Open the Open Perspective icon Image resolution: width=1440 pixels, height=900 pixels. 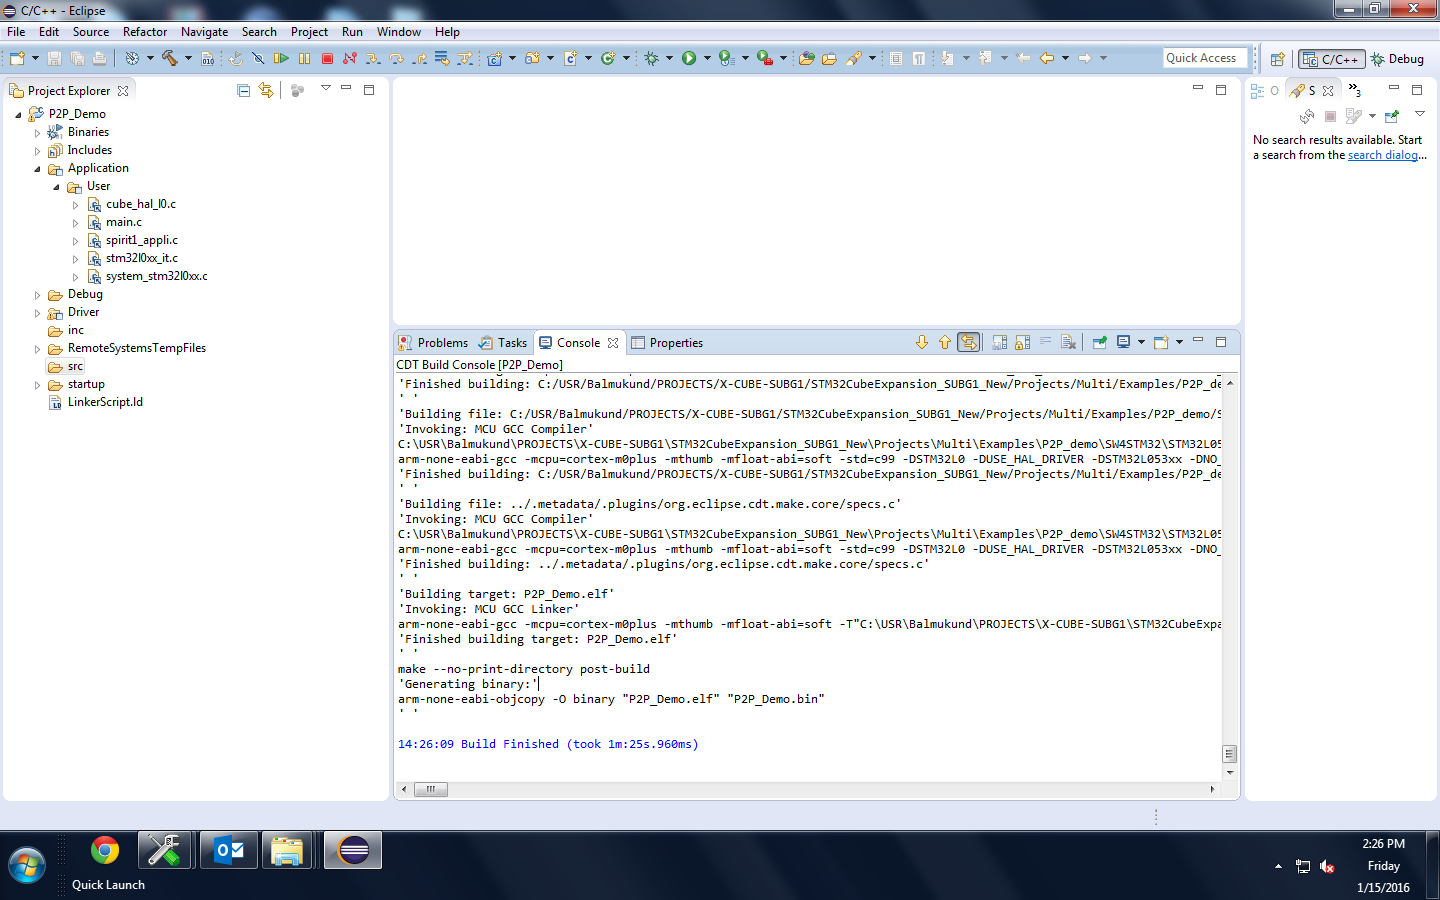(1277, 60)
